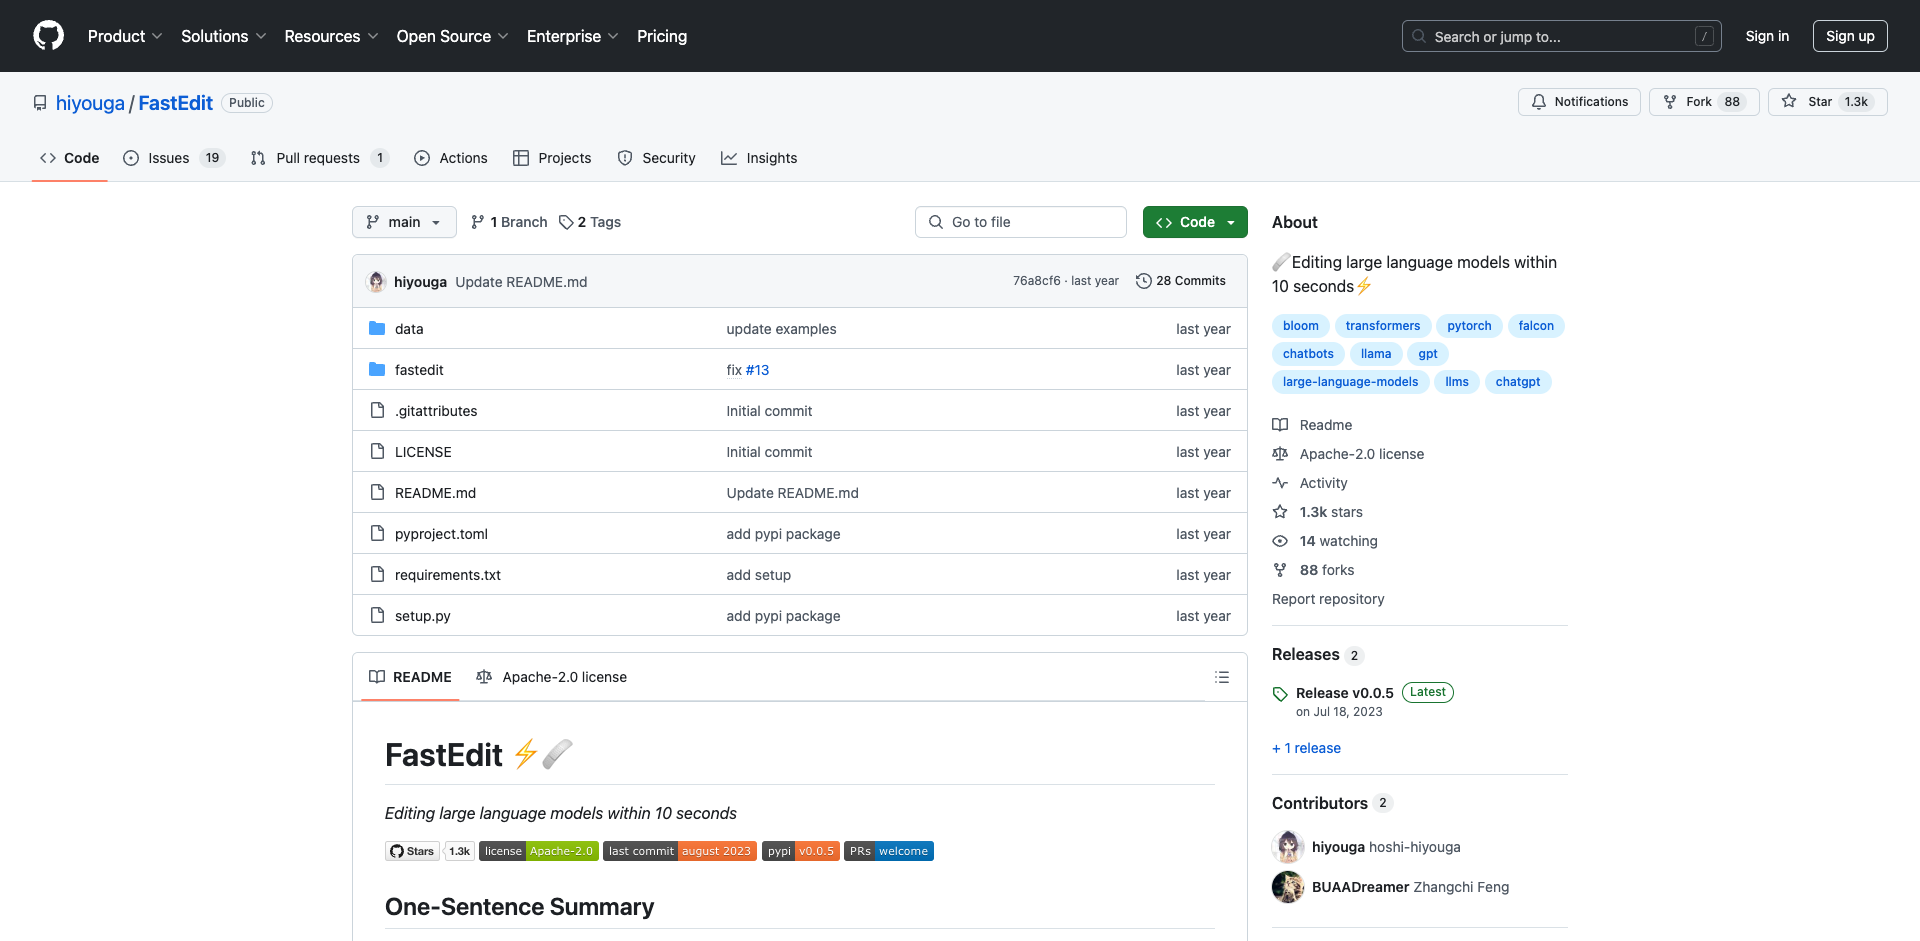Expand the Enterprise dropdown
The height and width of the screenshot is (941, 1920).
pyautogui.click(x=572, y=36)
